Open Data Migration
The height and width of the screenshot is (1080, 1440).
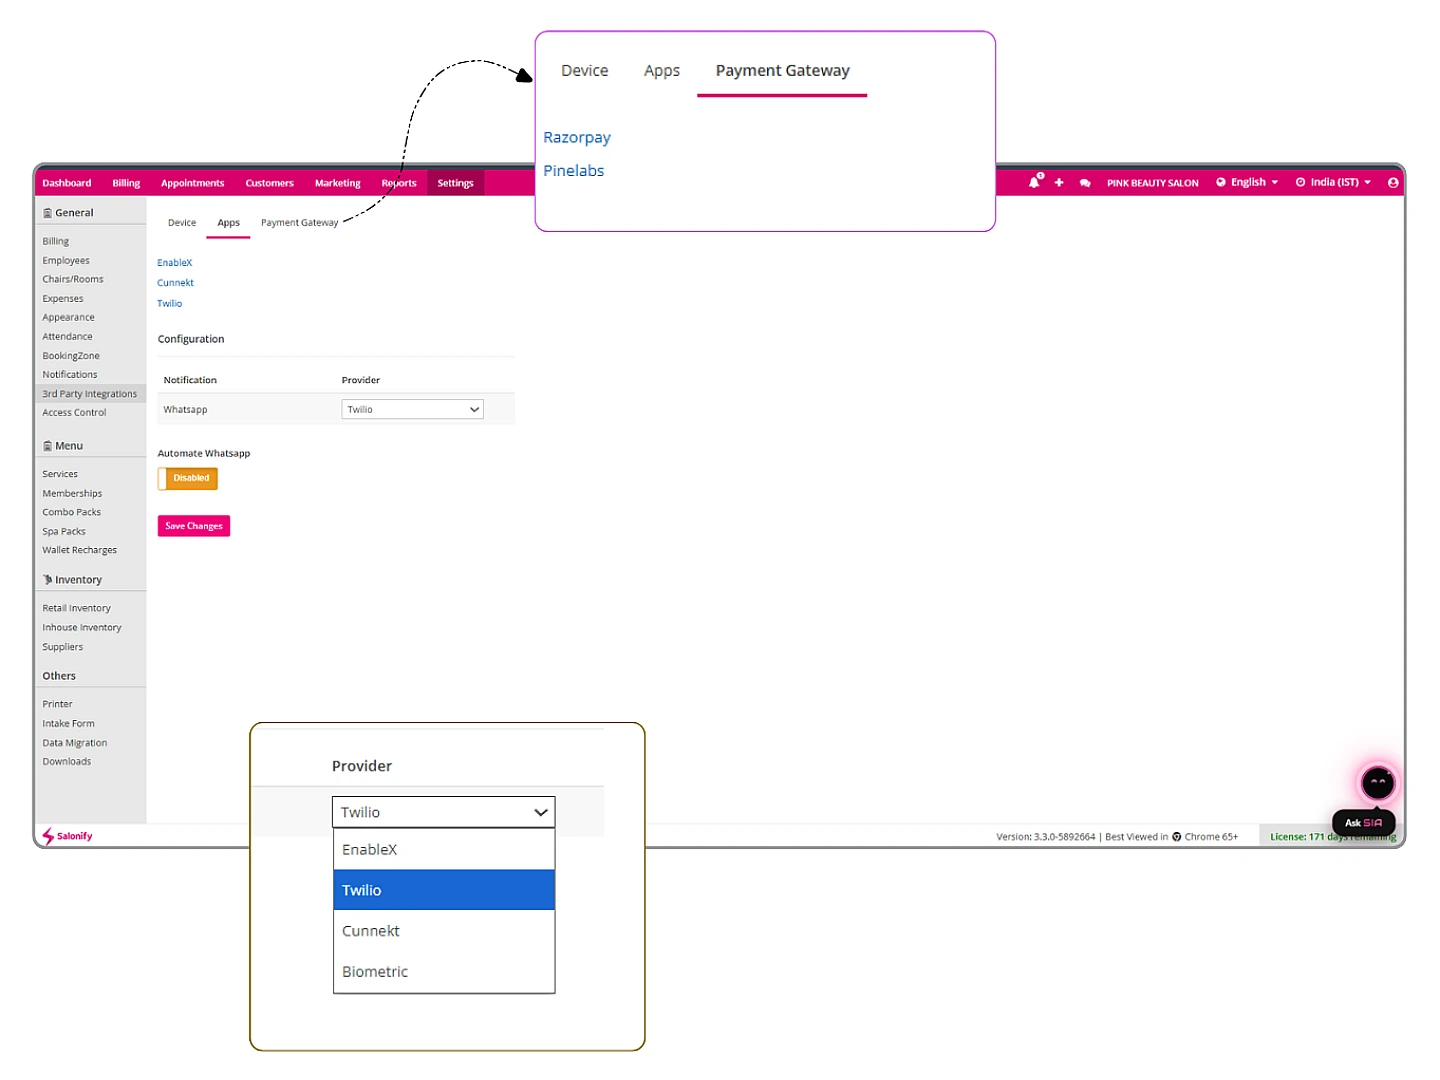(x=75, y=743)
